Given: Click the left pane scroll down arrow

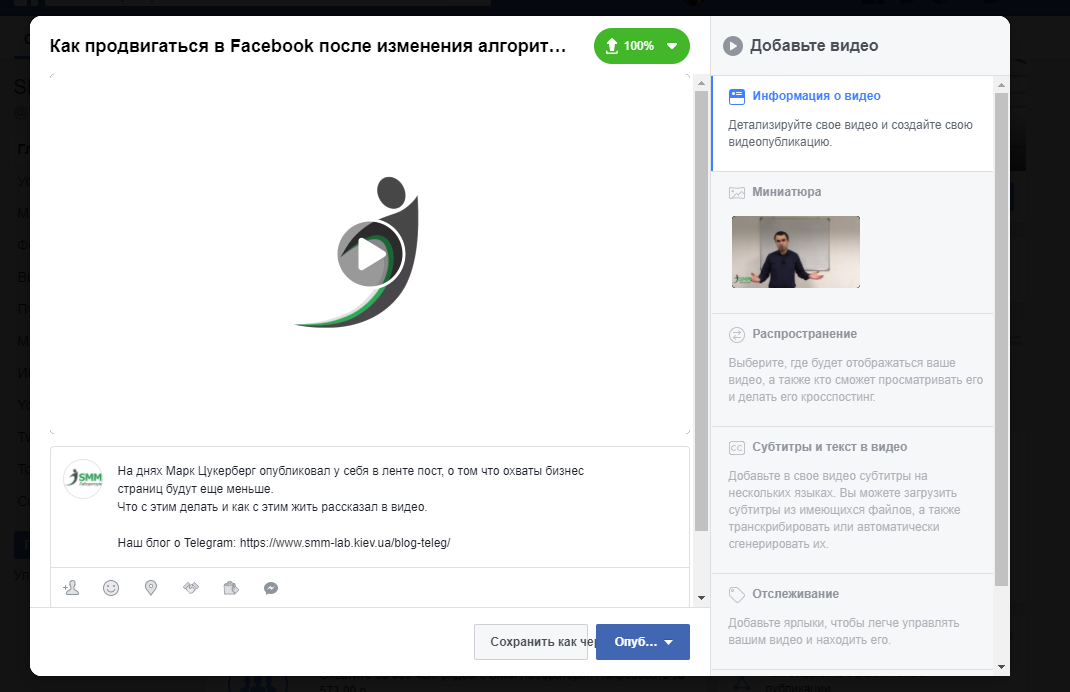Looking at the screenshot, I should (701, 598).
